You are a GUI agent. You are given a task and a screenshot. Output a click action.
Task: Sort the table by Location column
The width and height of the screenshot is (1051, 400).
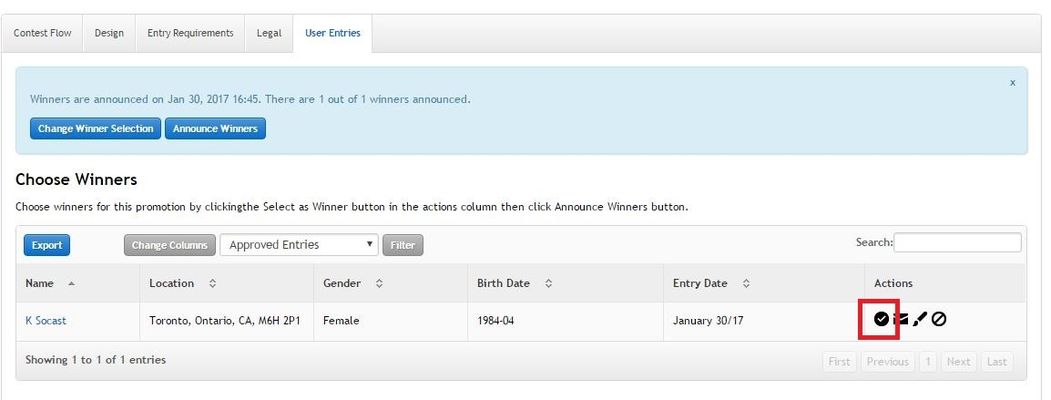point(212,284)
